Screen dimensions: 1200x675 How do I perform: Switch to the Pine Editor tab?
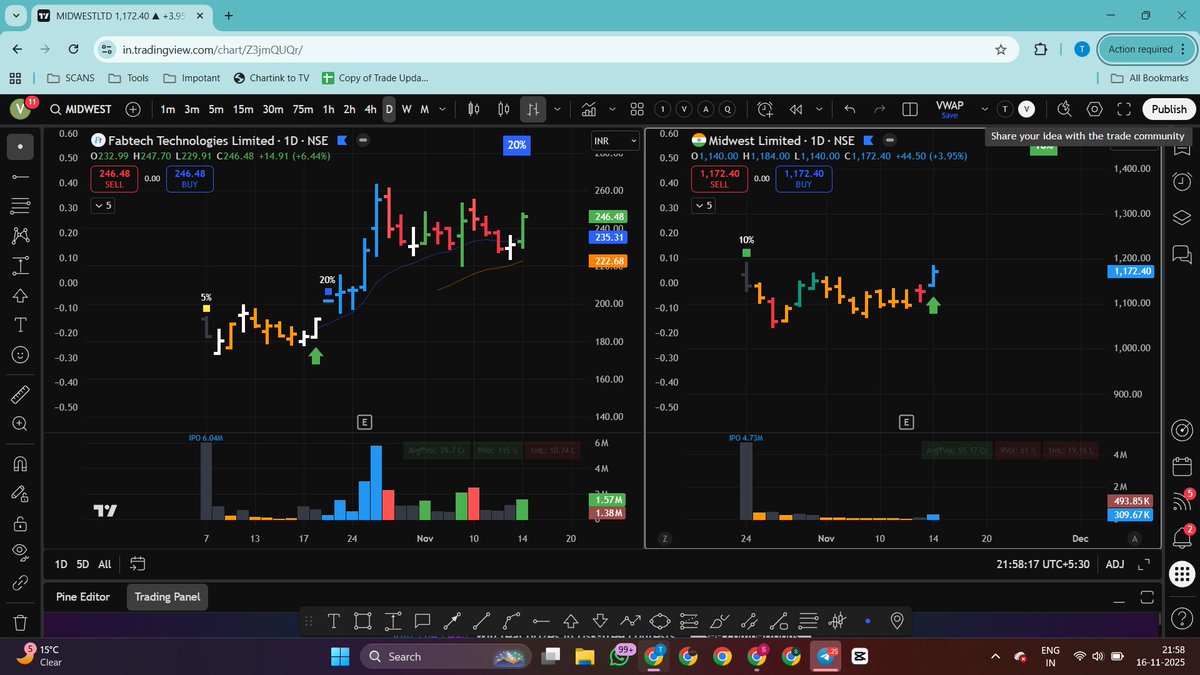(x=82, y=597)
